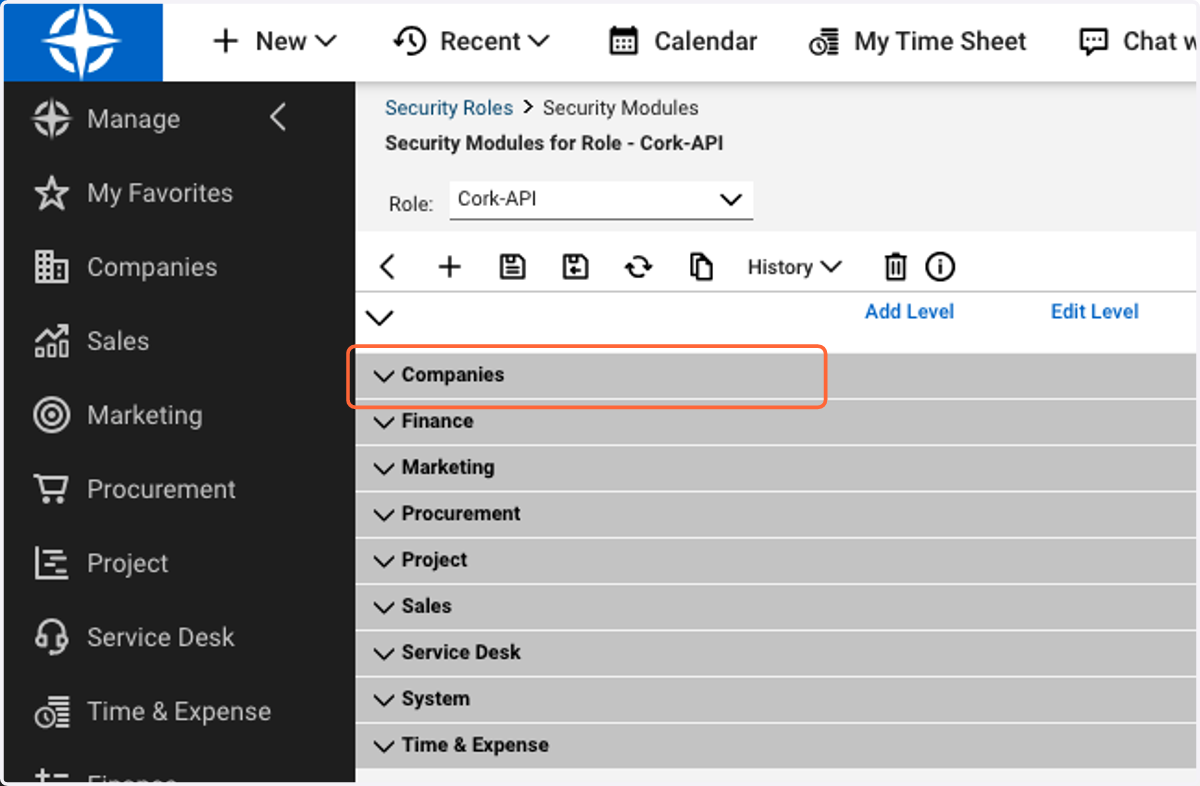The height and width of the screenshot is (786, 1200).
Task: Click the Edit Level link
Action: point(1095,312)
